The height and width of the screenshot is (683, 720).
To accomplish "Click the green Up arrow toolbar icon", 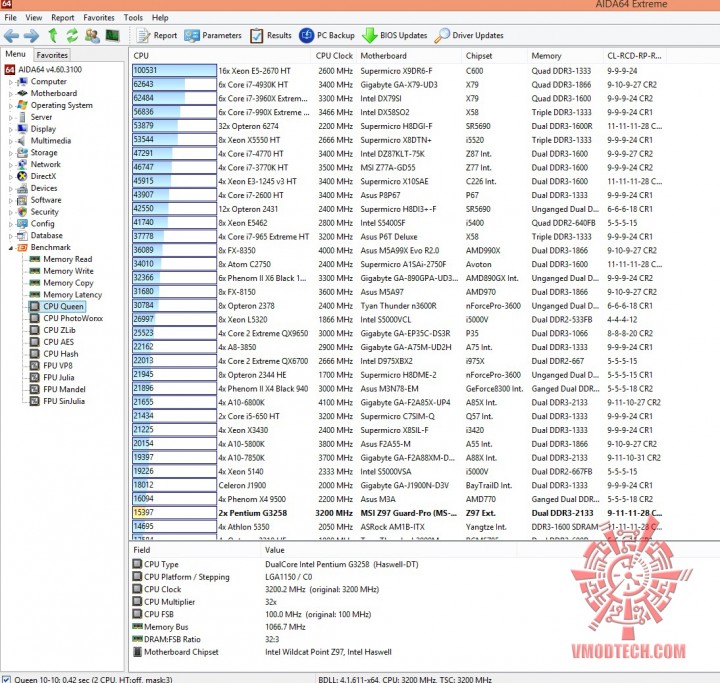I will tap(53, 35).
